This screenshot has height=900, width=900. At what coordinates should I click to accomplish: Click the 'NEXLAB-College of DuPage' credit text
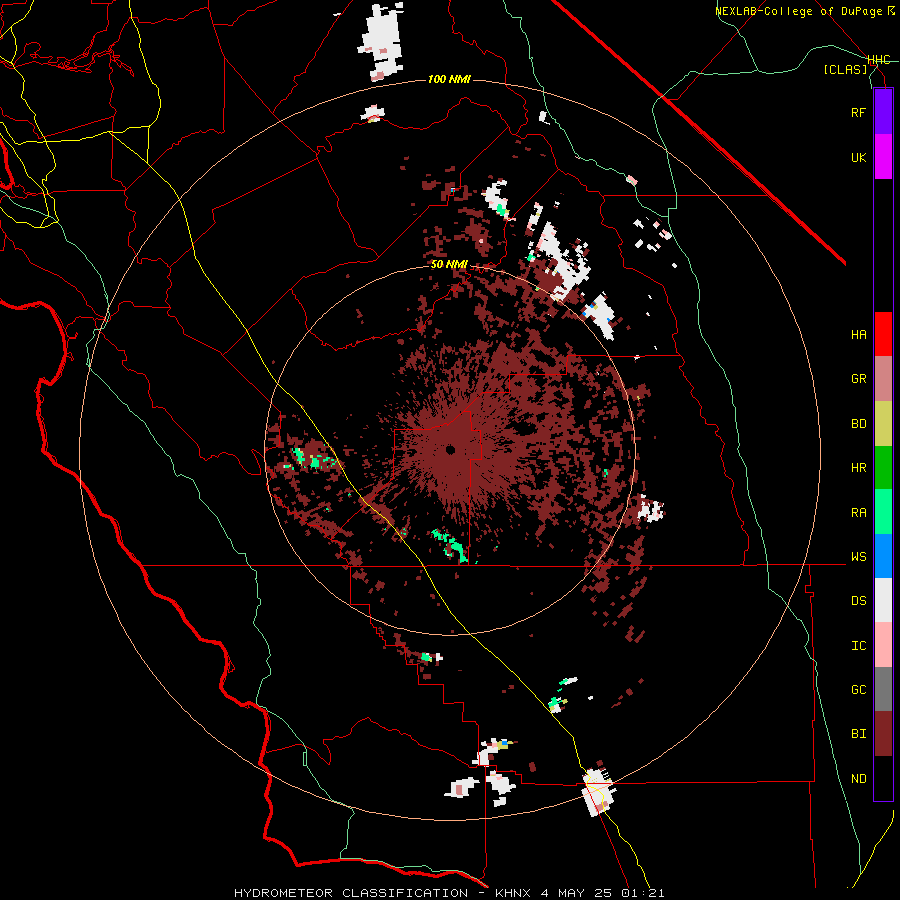pos(798,11)
